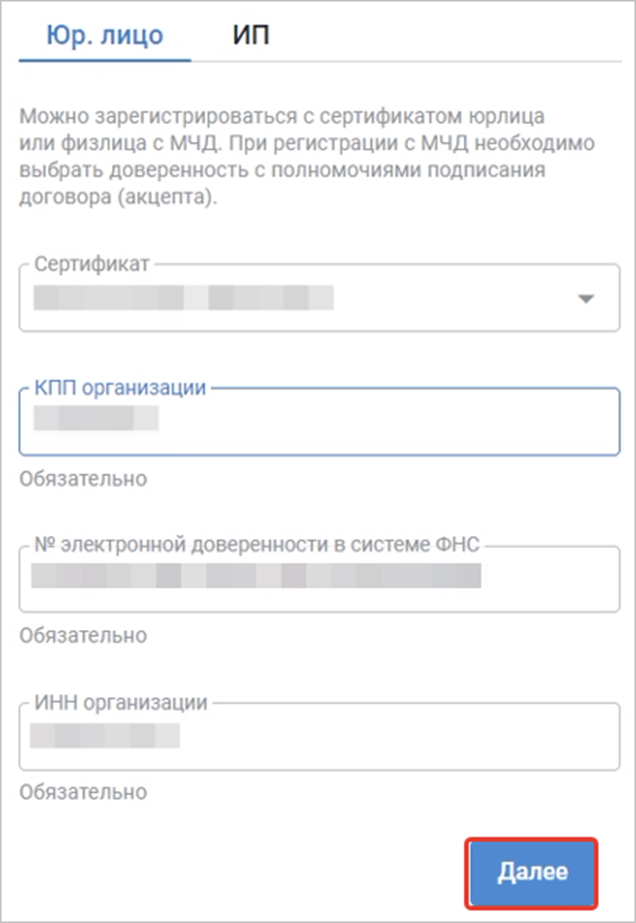Click the ИНН организации field label
The width and height of the screenshot is (636, 923).
(x=121, y=702)
